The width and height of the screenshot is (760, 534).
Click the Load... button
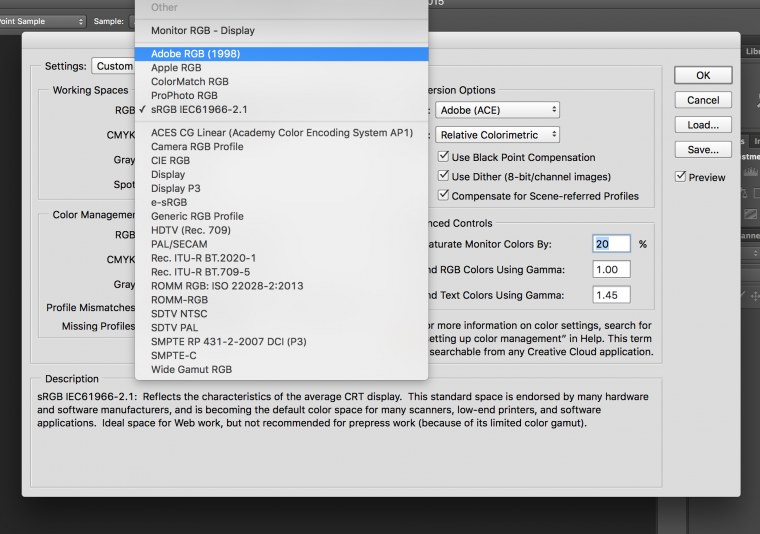click(x=703, y=125)
